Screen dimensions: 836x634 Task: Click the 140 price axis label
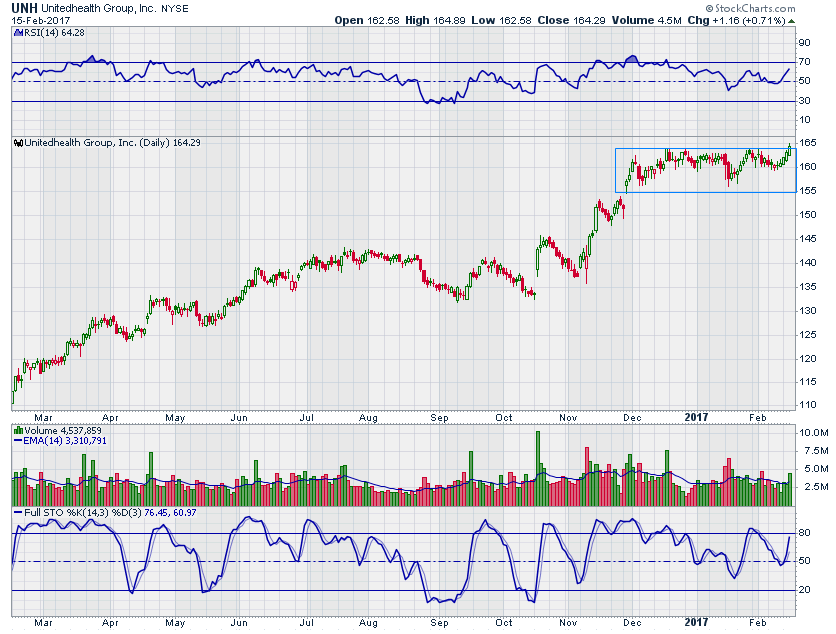tap(808, 263)
